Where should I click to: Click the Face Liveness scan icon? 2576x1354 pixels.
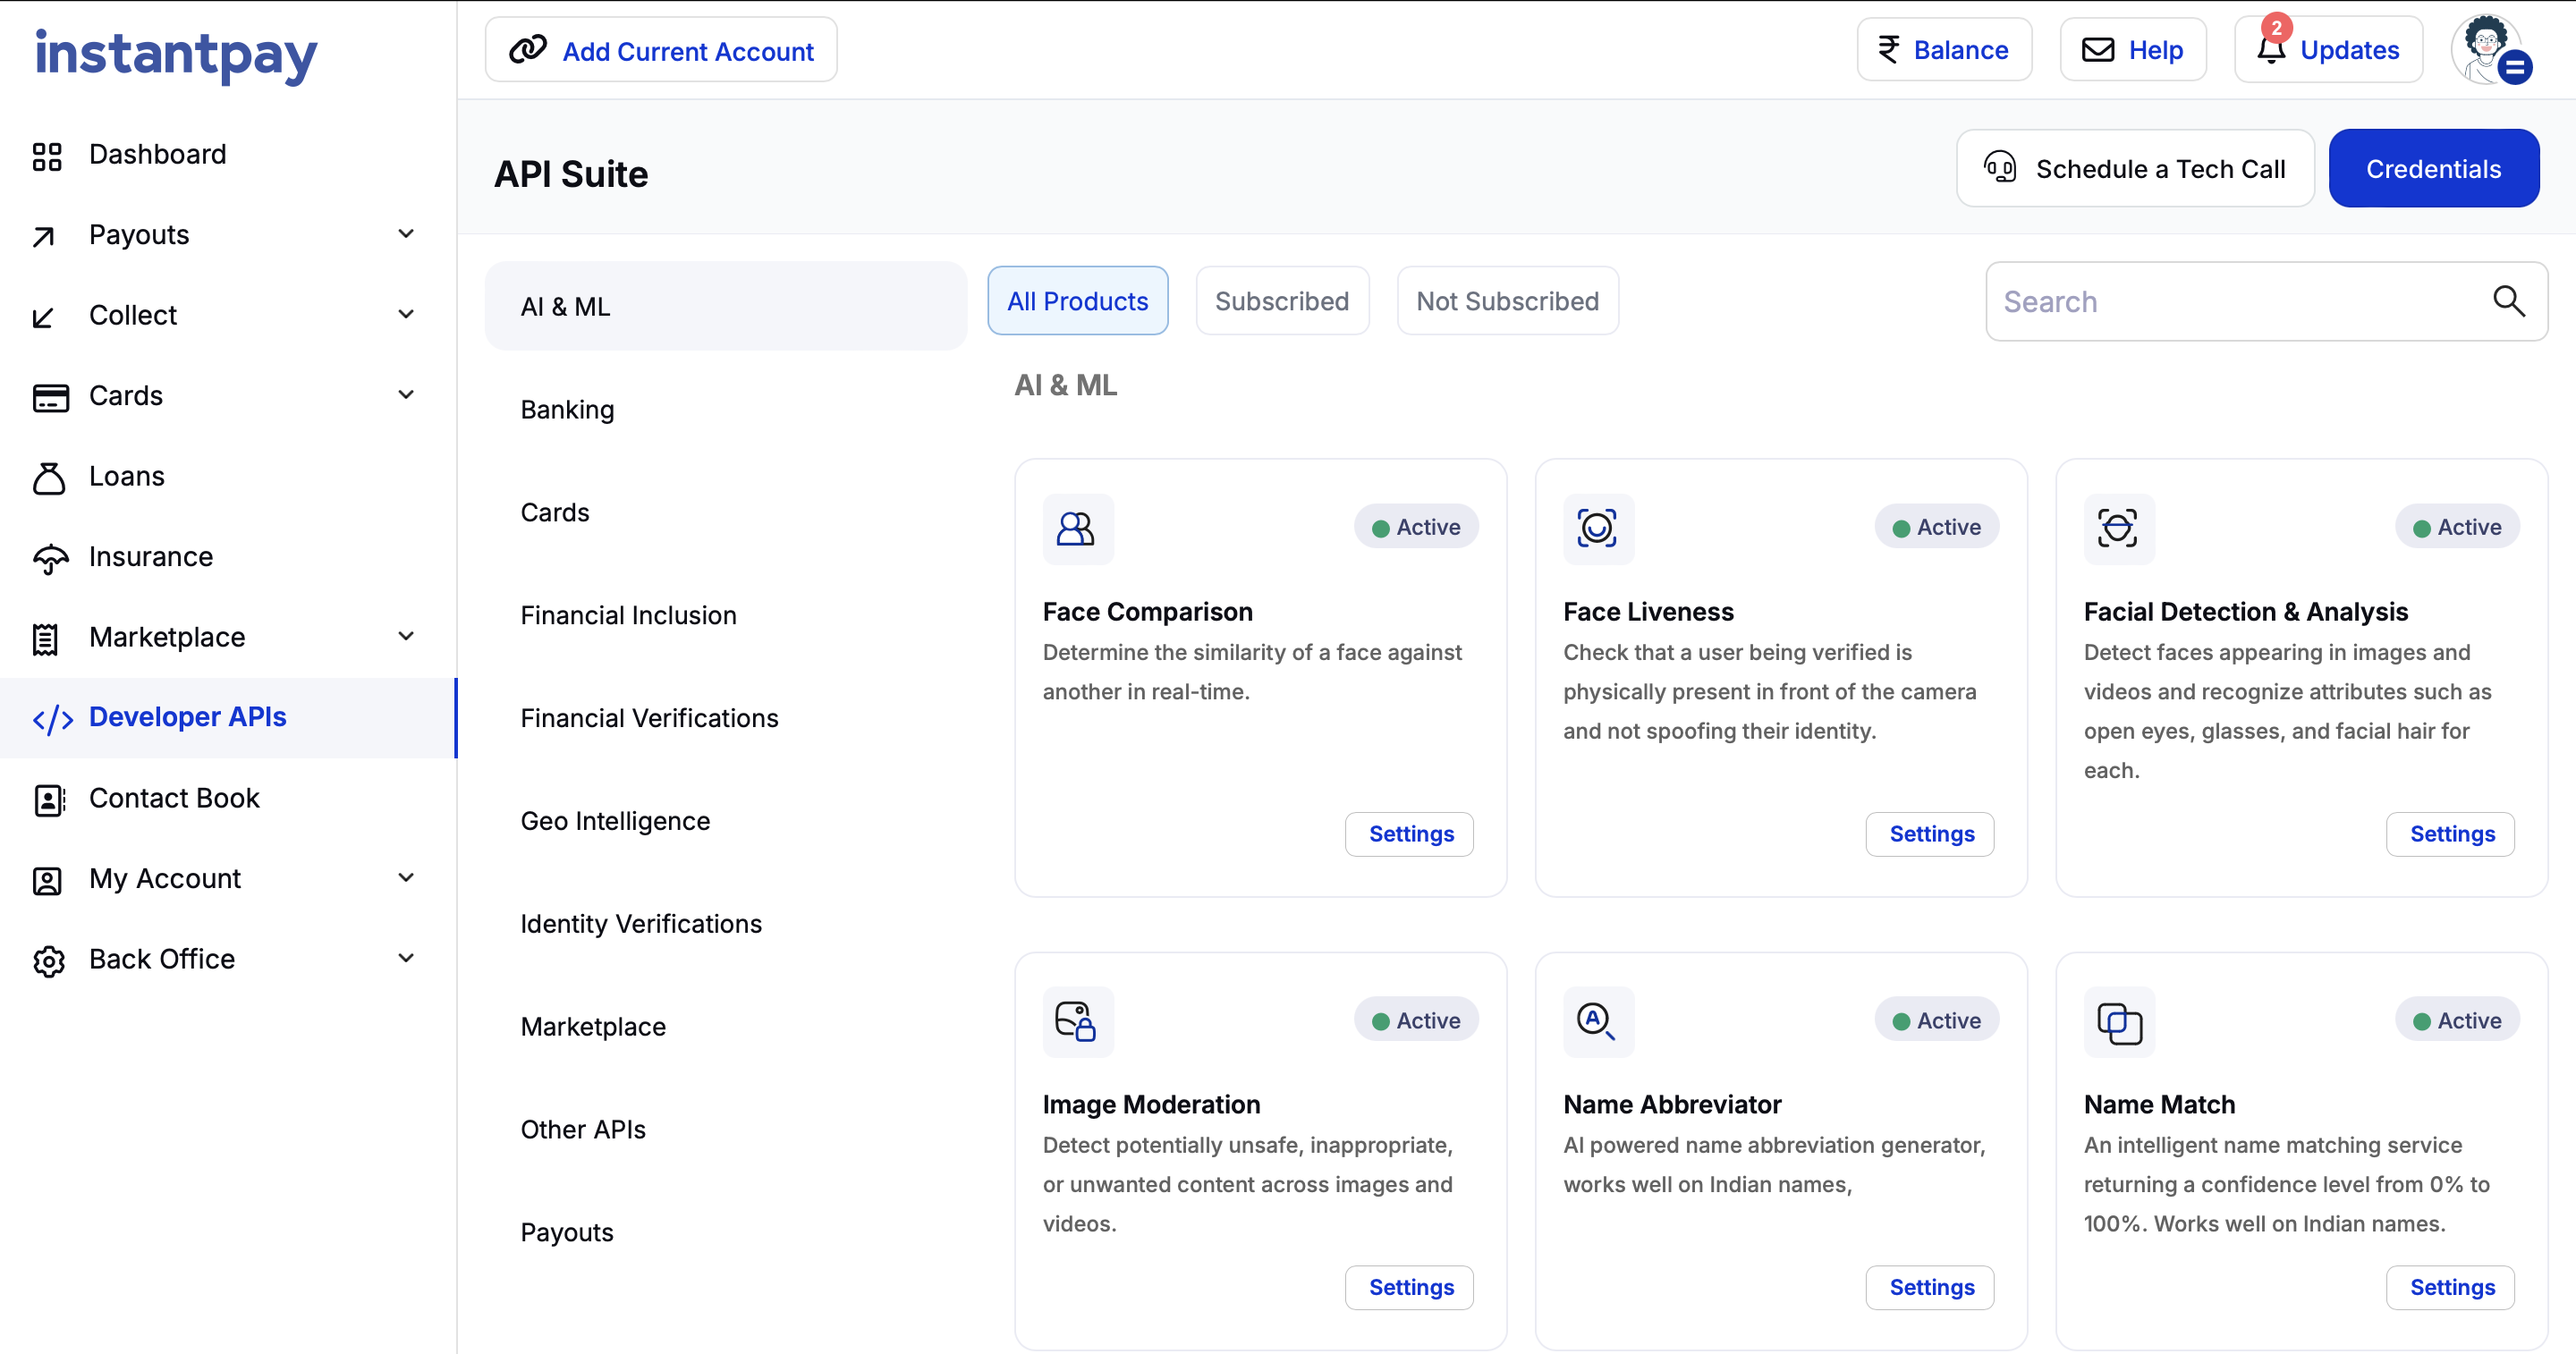[x=1597, y=528]
